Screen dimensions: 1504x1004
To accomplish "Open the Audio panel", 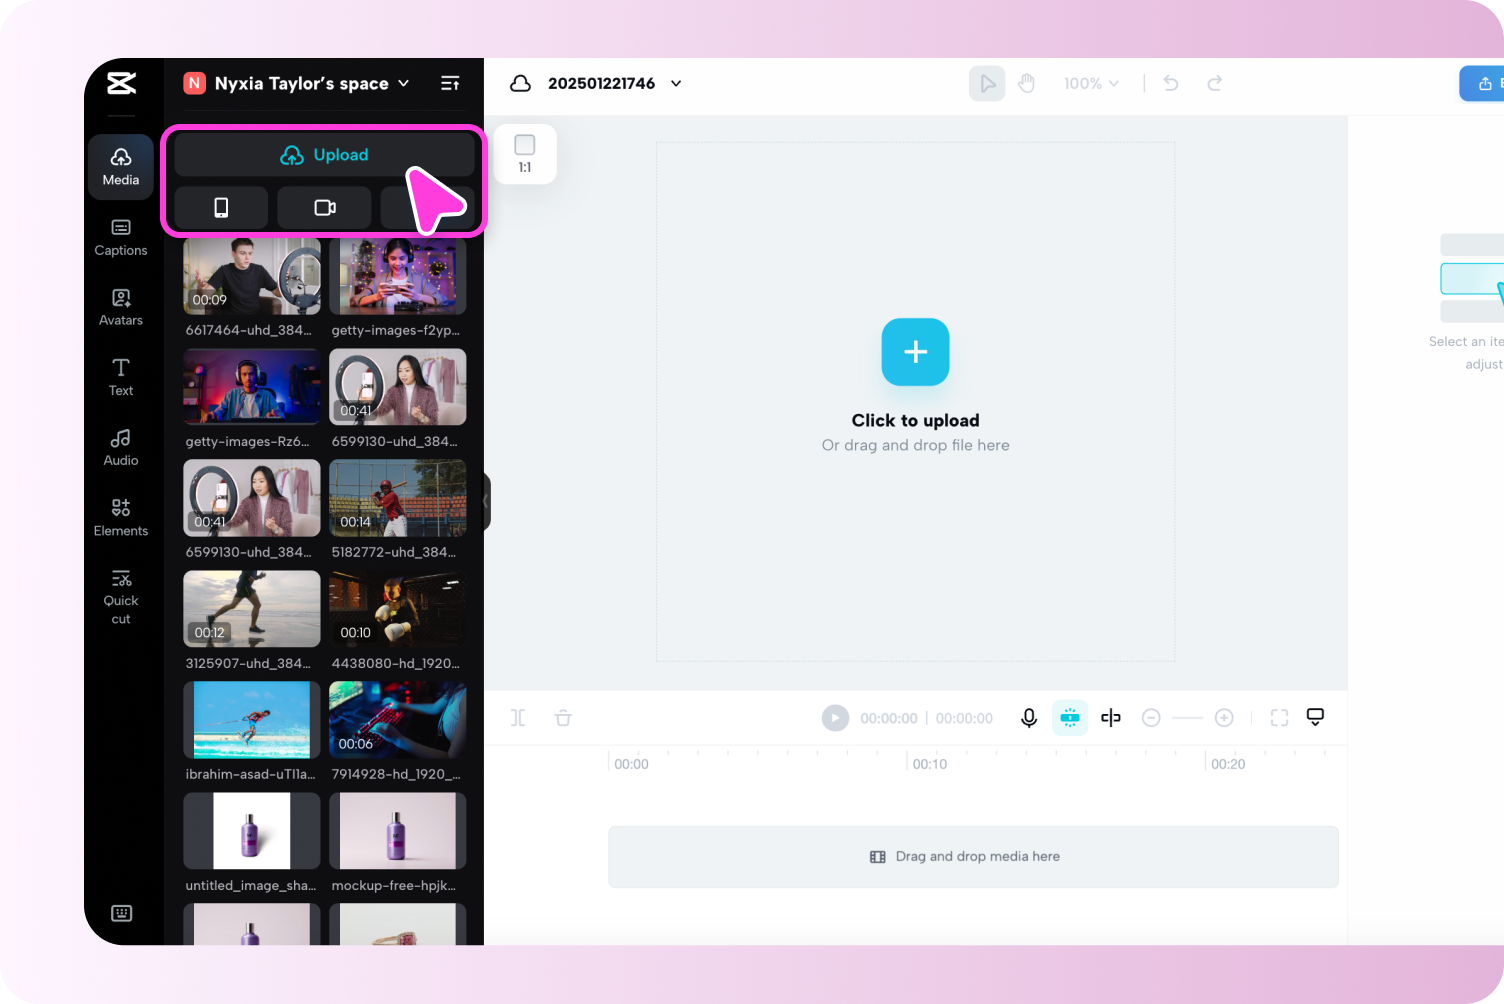I will 120,447.
